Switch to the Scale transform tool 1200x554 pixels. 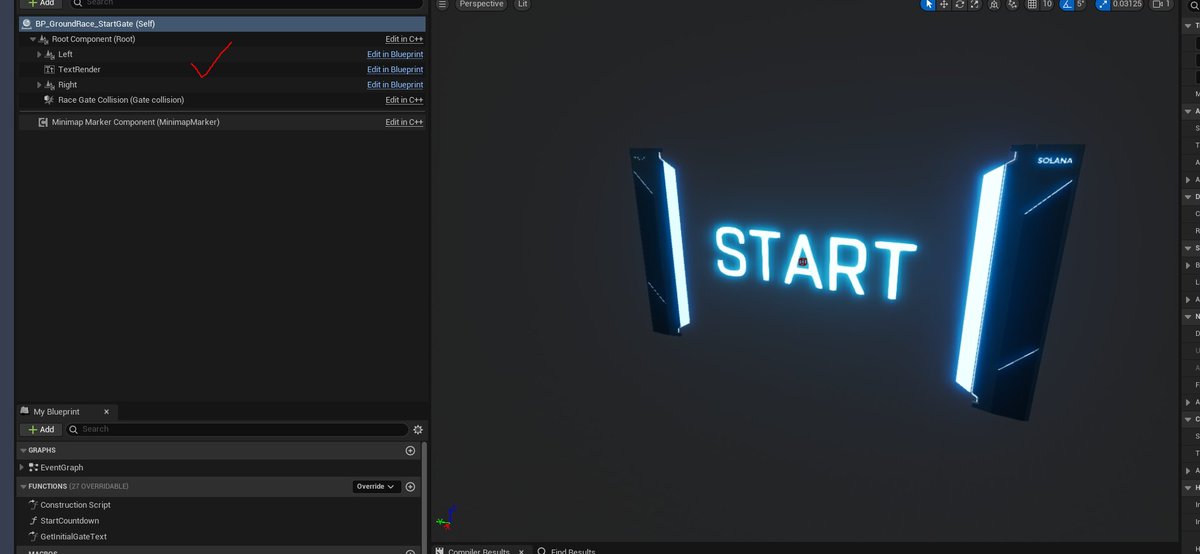[976, 4]
